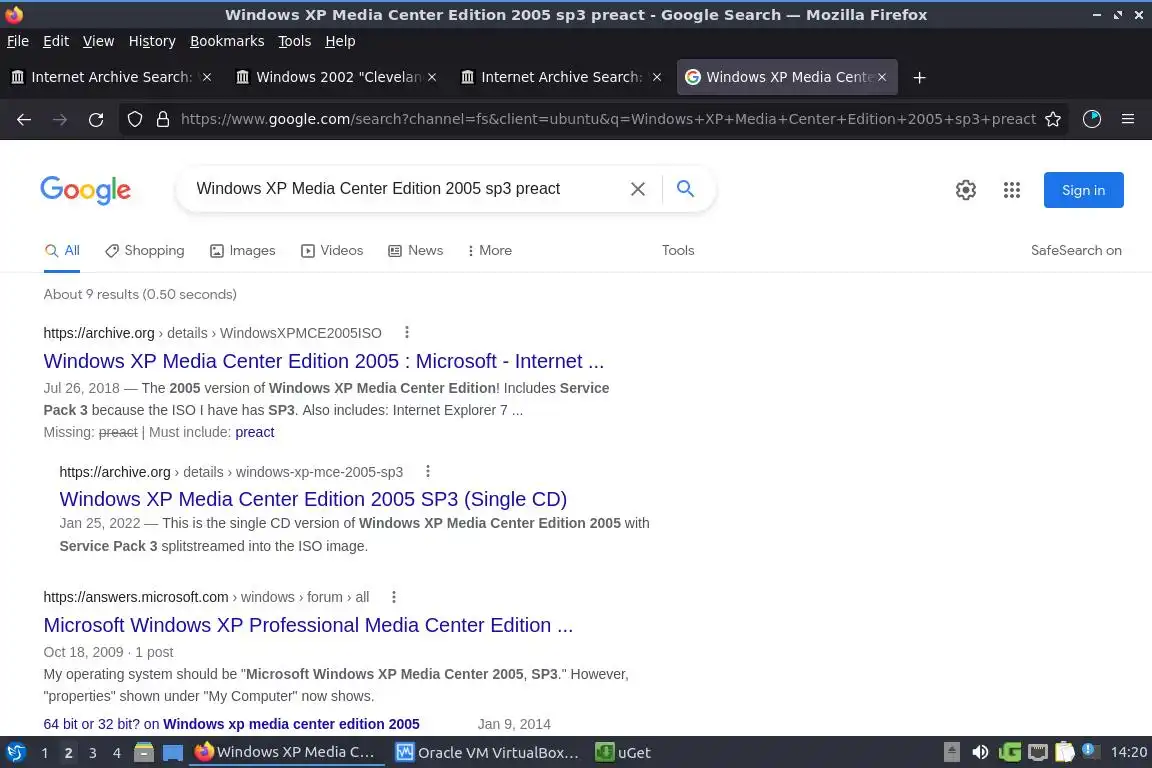The image size is (1152, 768).
Task: Open a new browser tab
Action: 919,77
